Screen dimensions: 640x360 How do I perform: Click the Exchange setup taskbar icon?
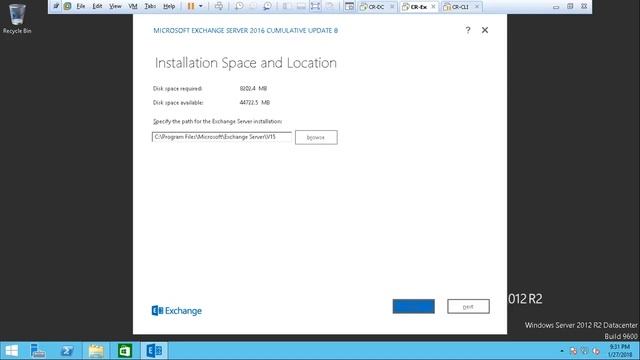pos(154,351)
